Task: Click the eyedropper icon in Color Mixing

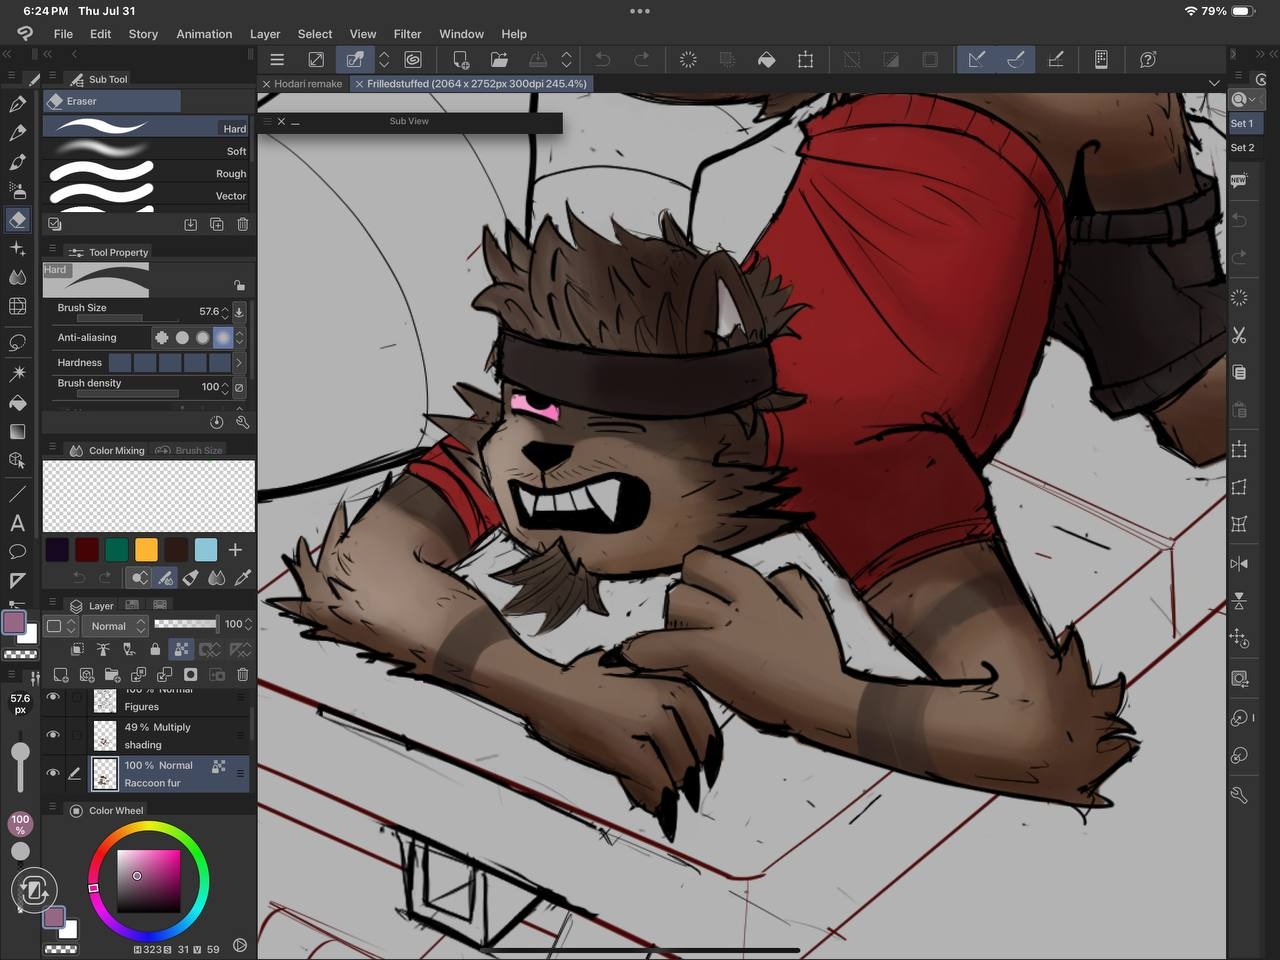Action: tap(242, 578)
